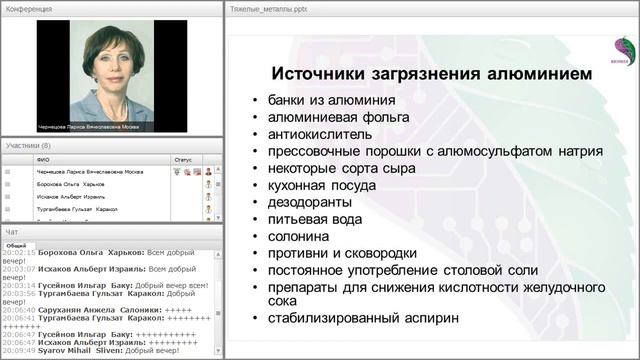Screen dimensions: 640x360
Task: Click the microphone status icon for Чернецова Лариса
Action: pos(177,172)
